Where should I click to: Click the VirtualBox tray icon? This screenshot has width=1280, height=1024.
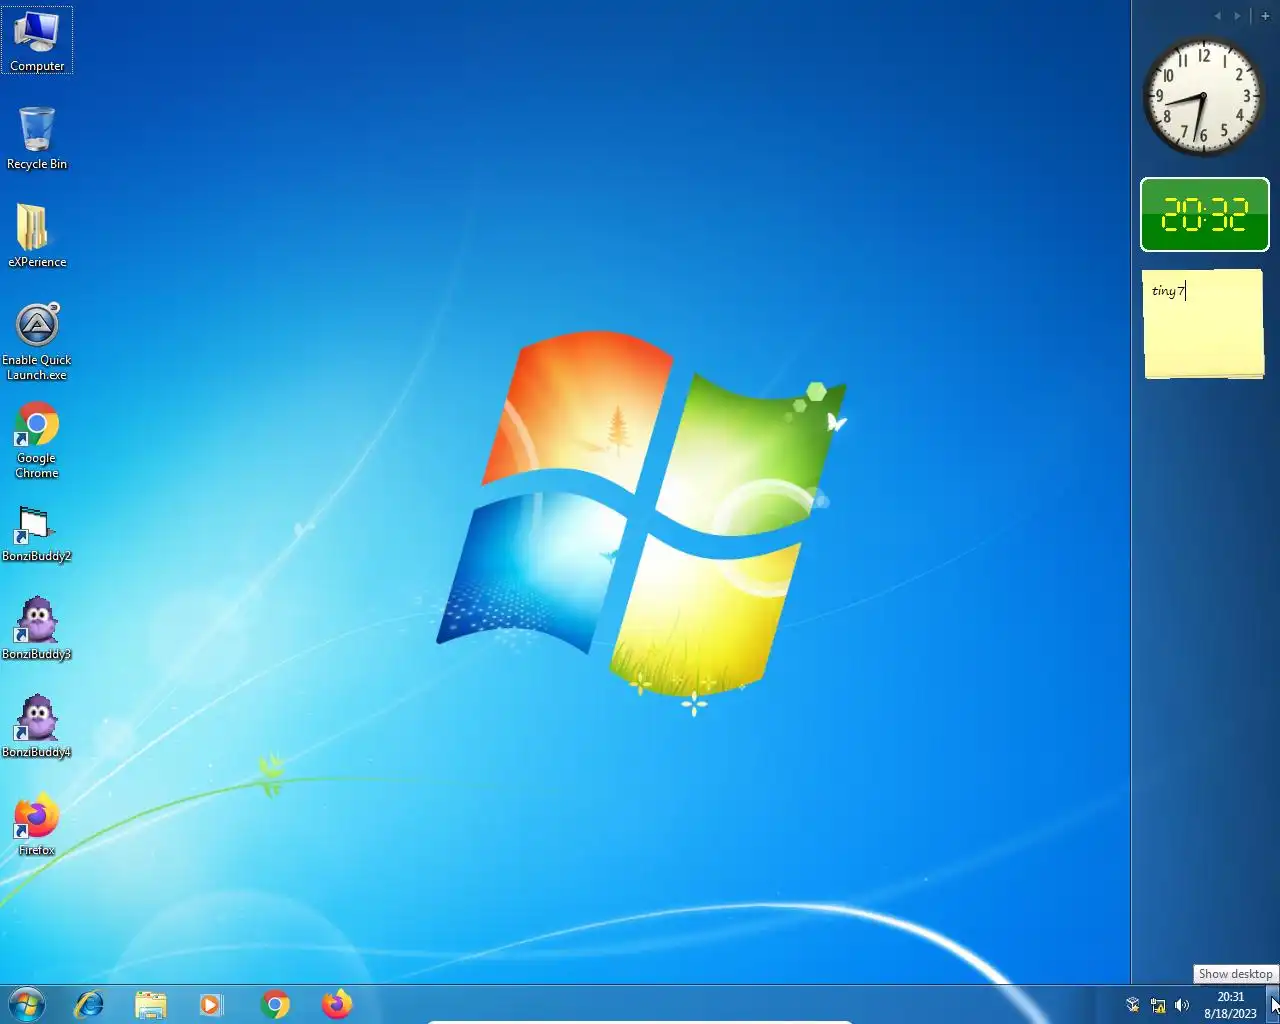click(x=1133, y=1005)
